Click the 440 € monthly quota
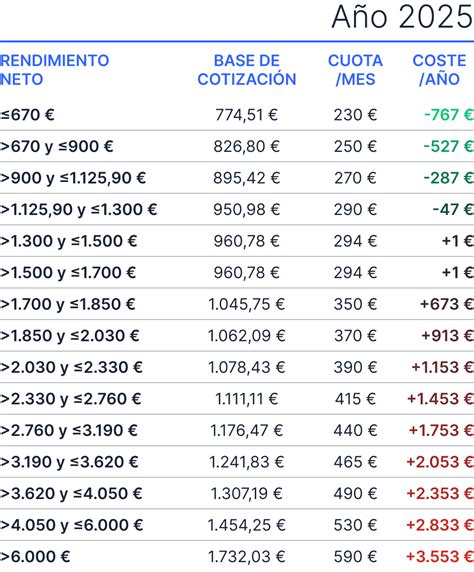 pyautogui.click(x=355, y=430)
